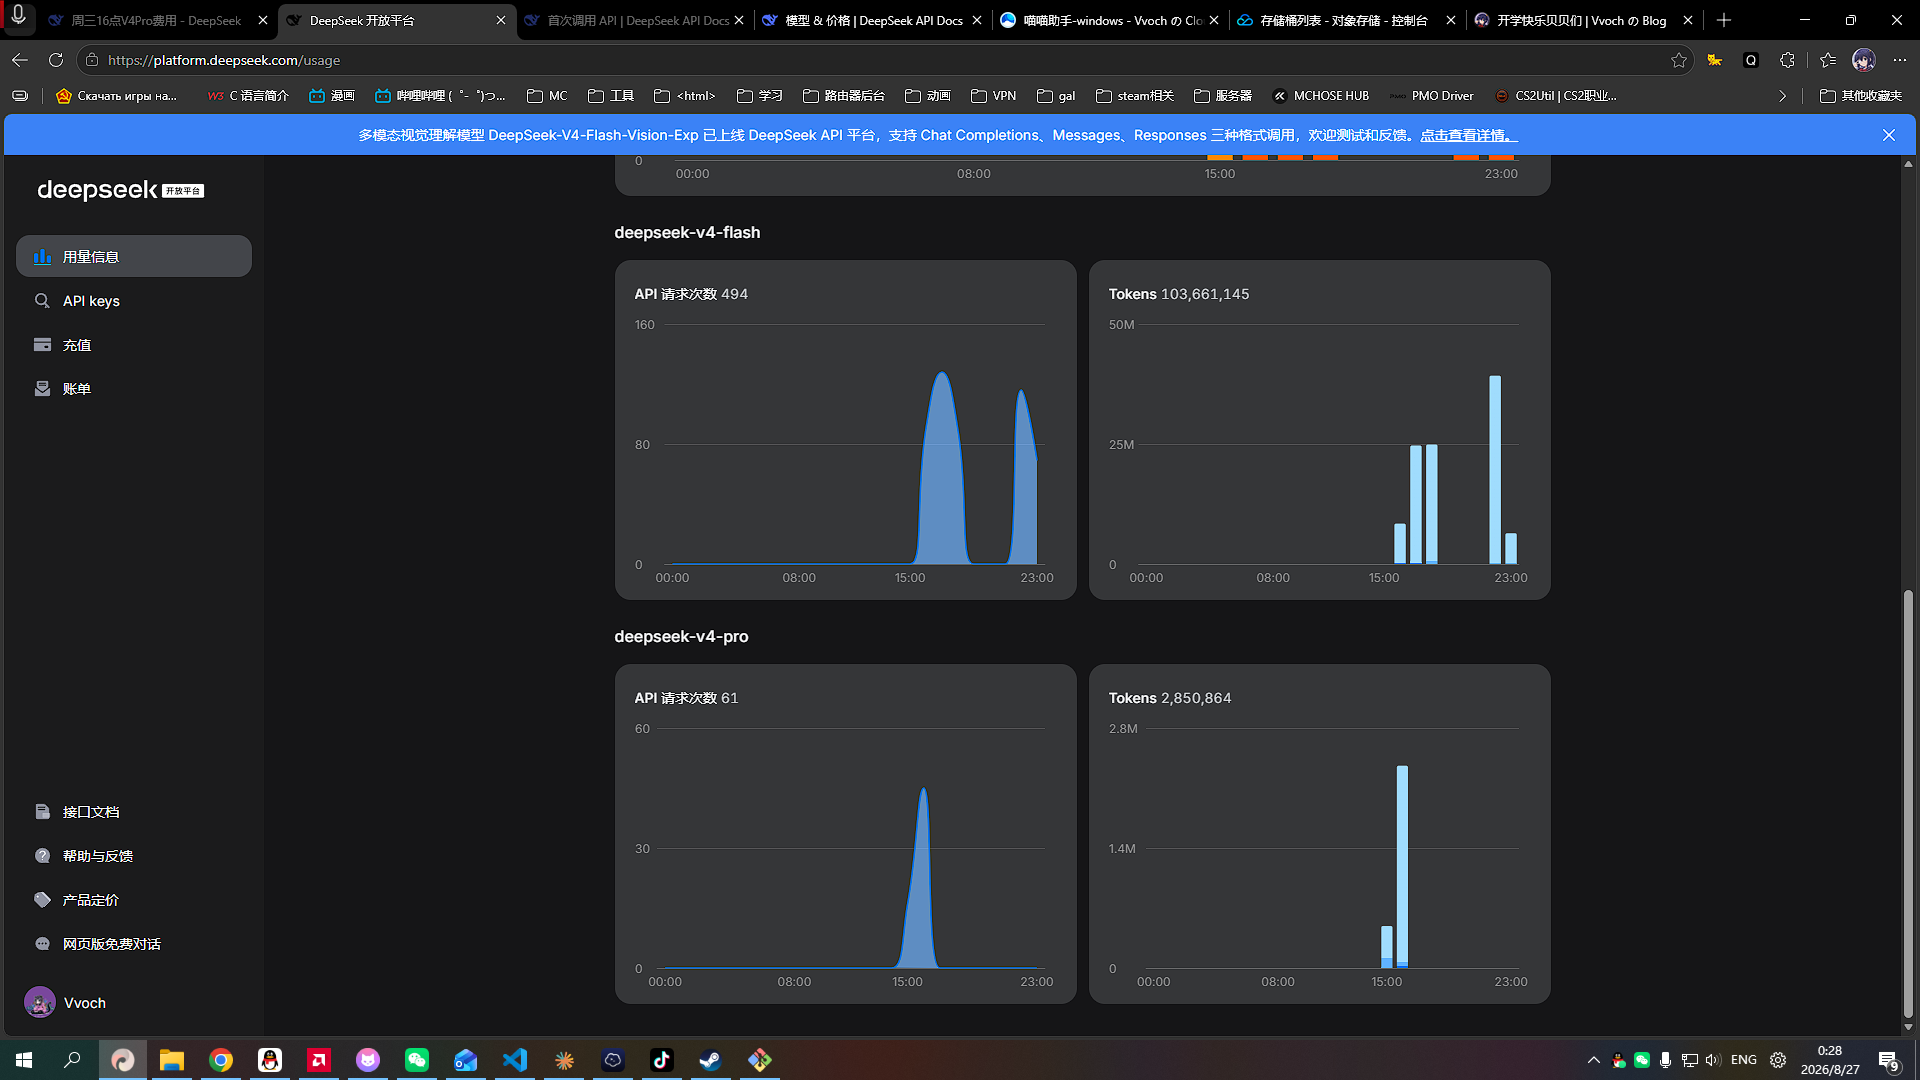Open Visual Studio Code from the taskbar
The width and height of the screenshot is (1920, 1080).
[515, 1060]
